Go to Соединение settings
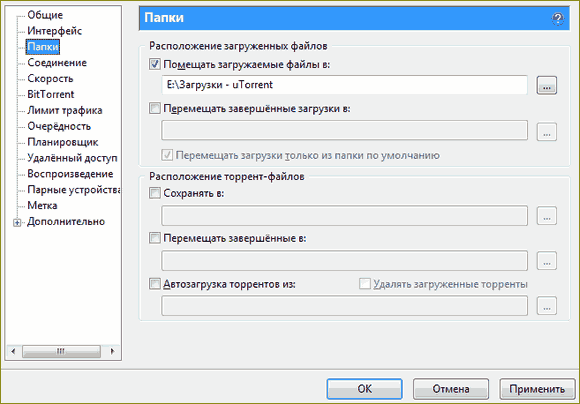The image size is (580, 404). pyautogui.click(x=57, y=63)
